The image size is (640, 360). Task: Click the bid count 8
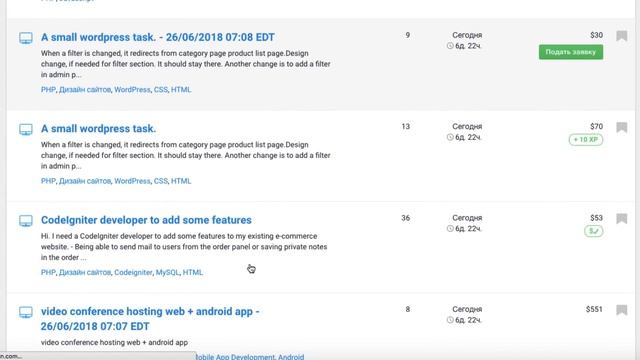(407, 309)
